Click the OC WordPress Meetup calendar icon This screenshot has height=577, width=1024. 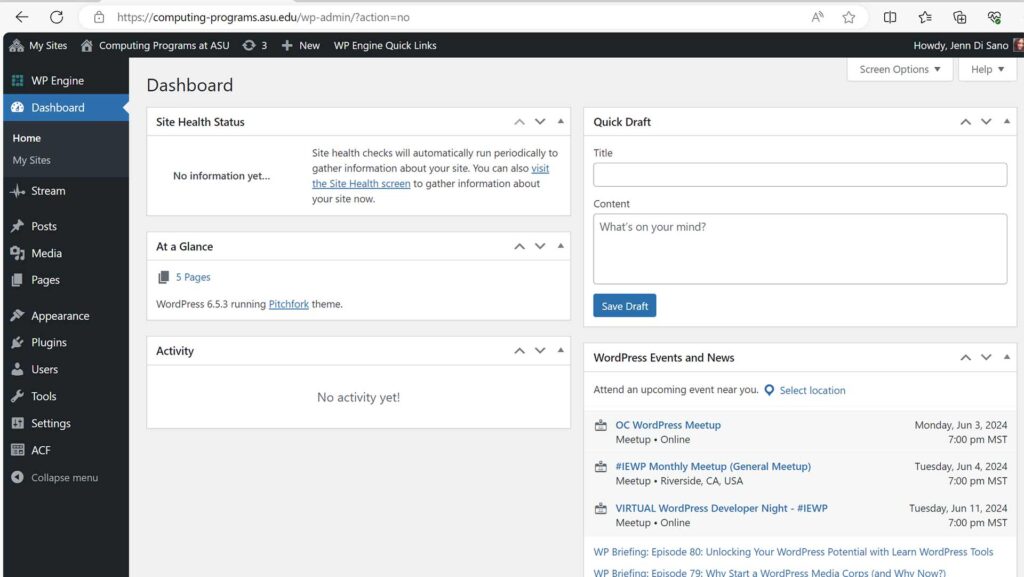click(601, 426)
